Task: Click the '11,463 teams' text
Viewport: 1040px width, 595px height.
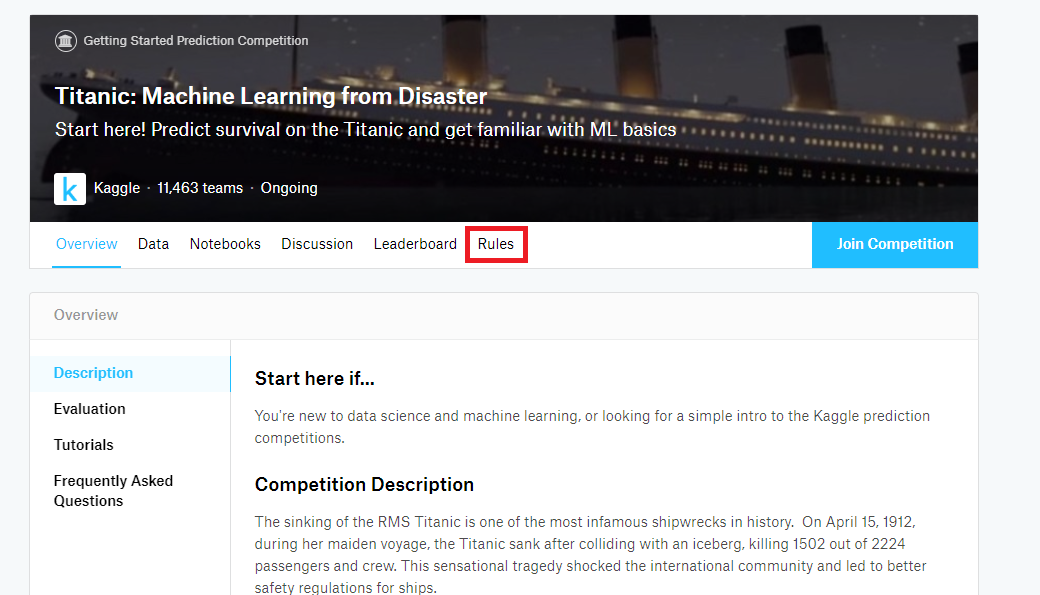Action: tap(200, 188)
